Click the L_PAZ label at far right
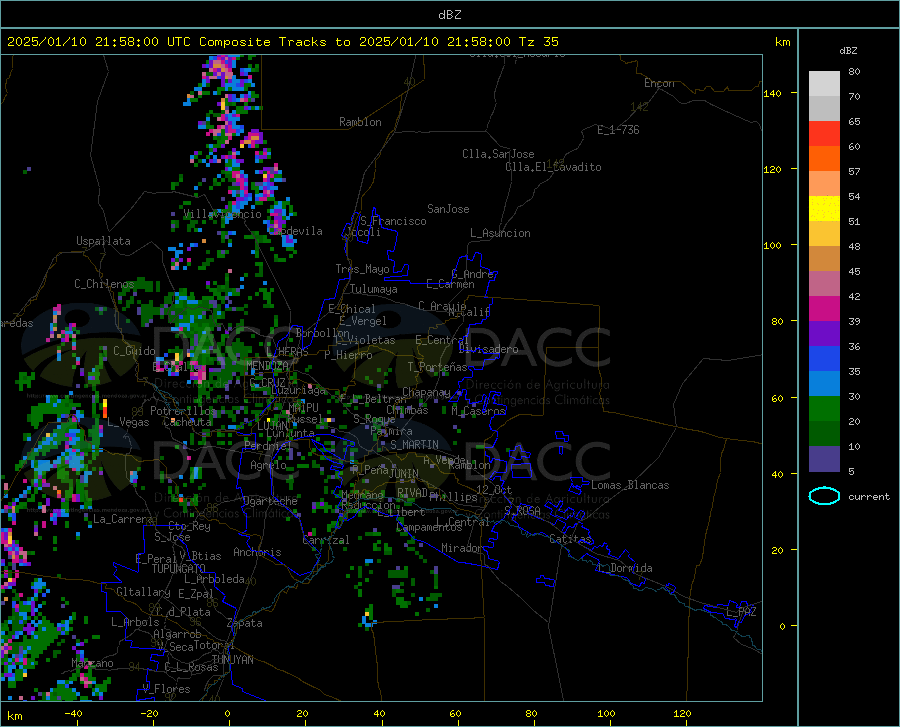The image size is (900, 727). (x=741, y=612)
